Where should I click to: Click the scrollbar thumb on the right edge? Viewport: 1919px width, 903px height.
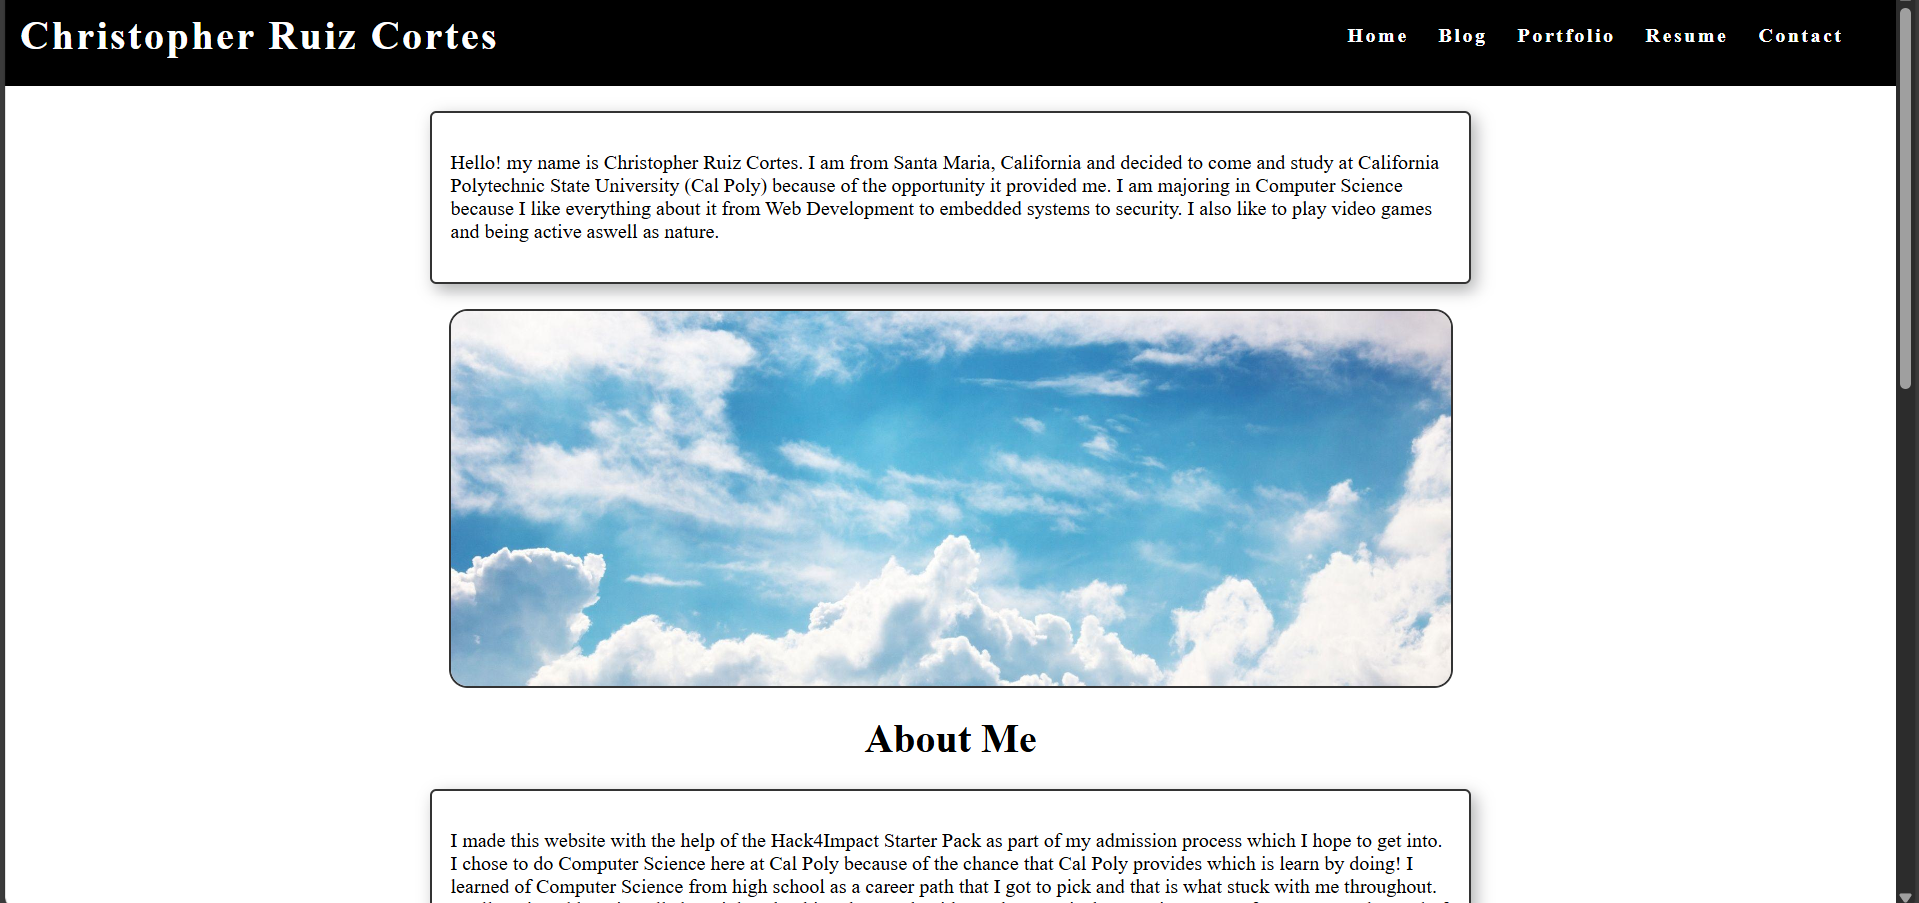[x=1908, y=200]
